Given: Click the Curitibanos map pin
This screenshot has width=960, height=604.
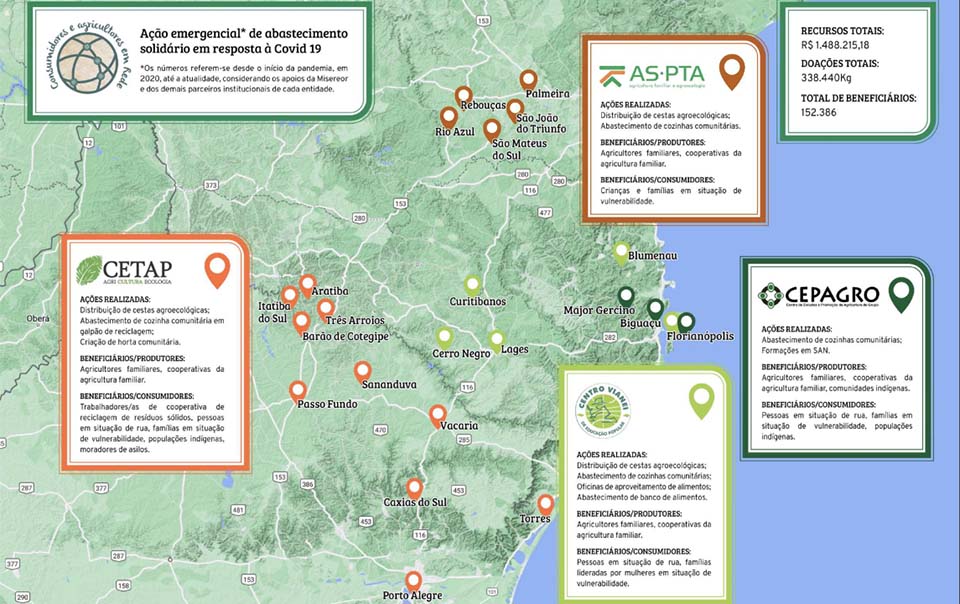Looking at the screenshot, I should pyautogui.click(x=472, y=286).
